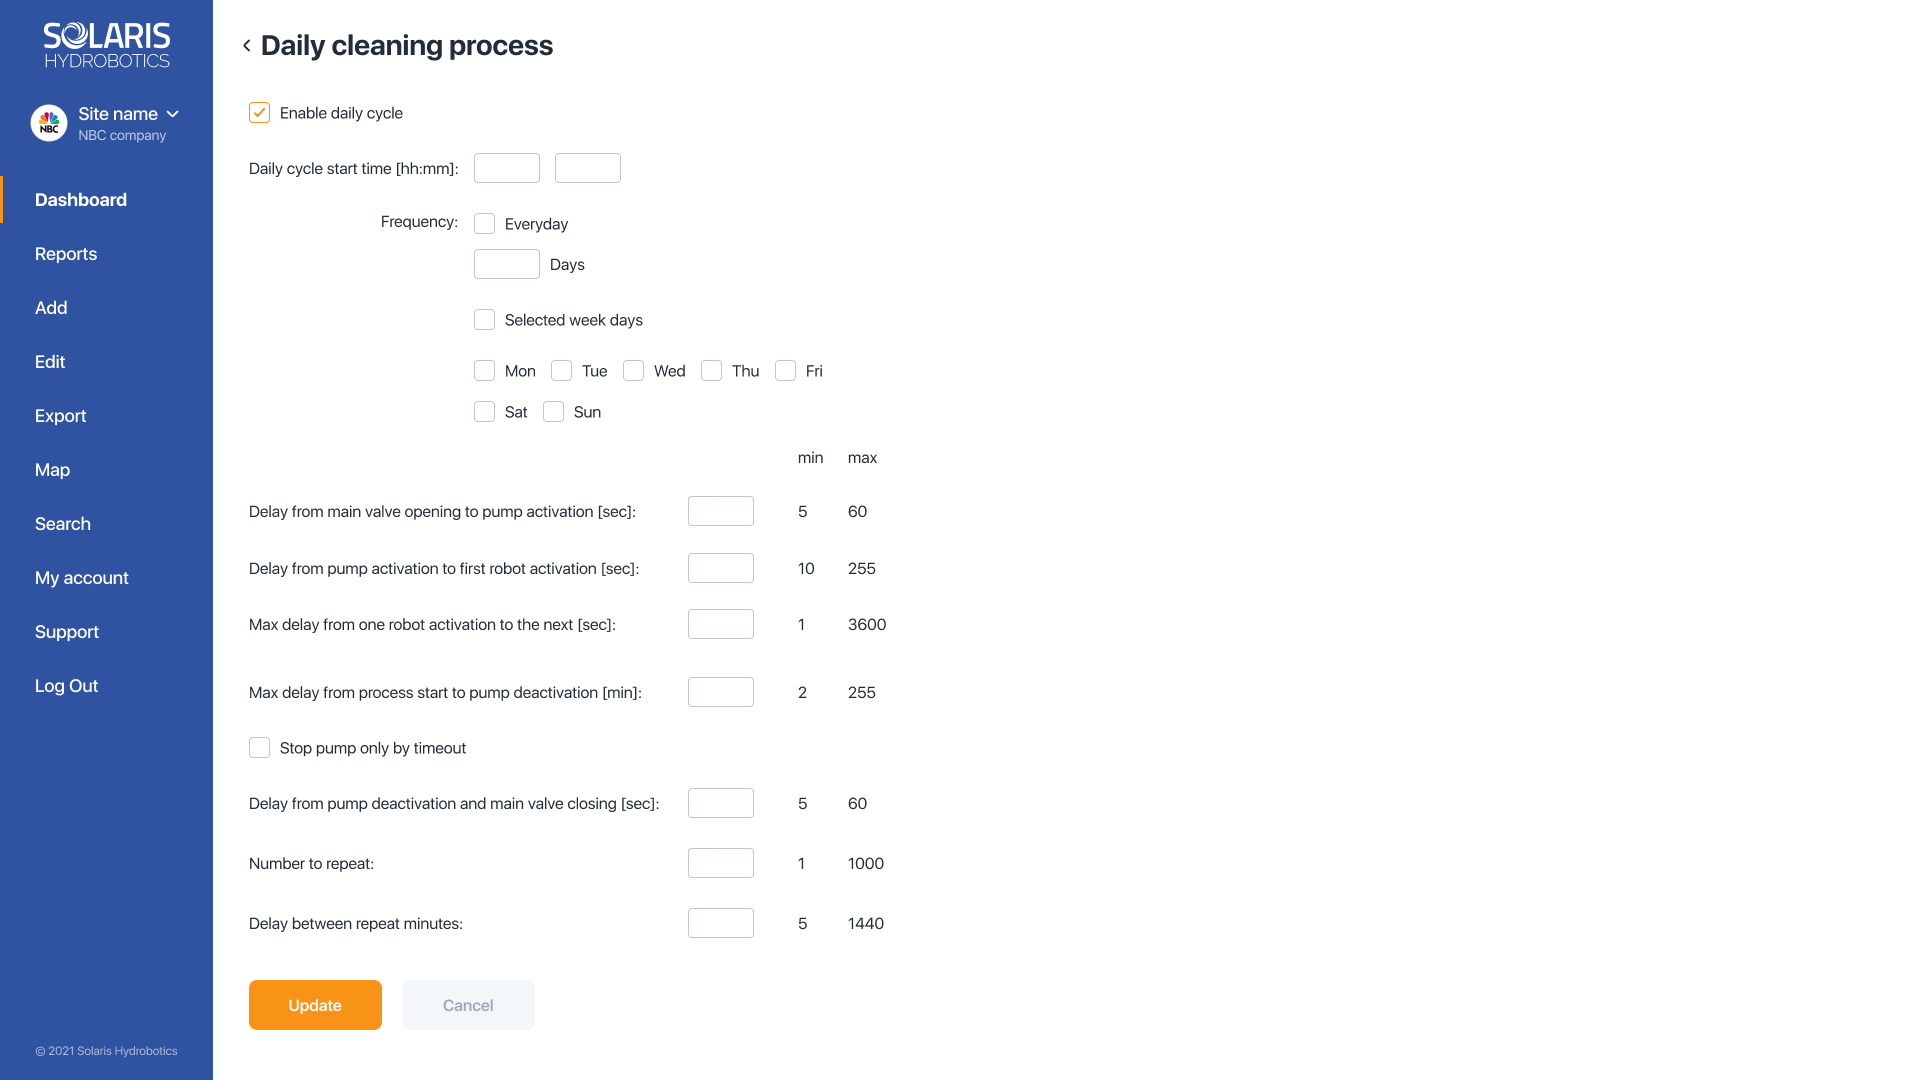The width and height of the screenshot is (1921, 1080).
Task: Uncheck Enable daily cycle checkbox
Action: pos(259,113)
